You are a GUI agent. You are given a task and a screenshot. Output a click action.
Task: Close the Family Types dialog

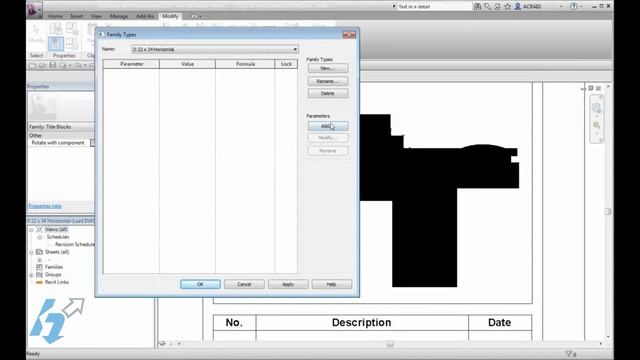coord(349,35)
